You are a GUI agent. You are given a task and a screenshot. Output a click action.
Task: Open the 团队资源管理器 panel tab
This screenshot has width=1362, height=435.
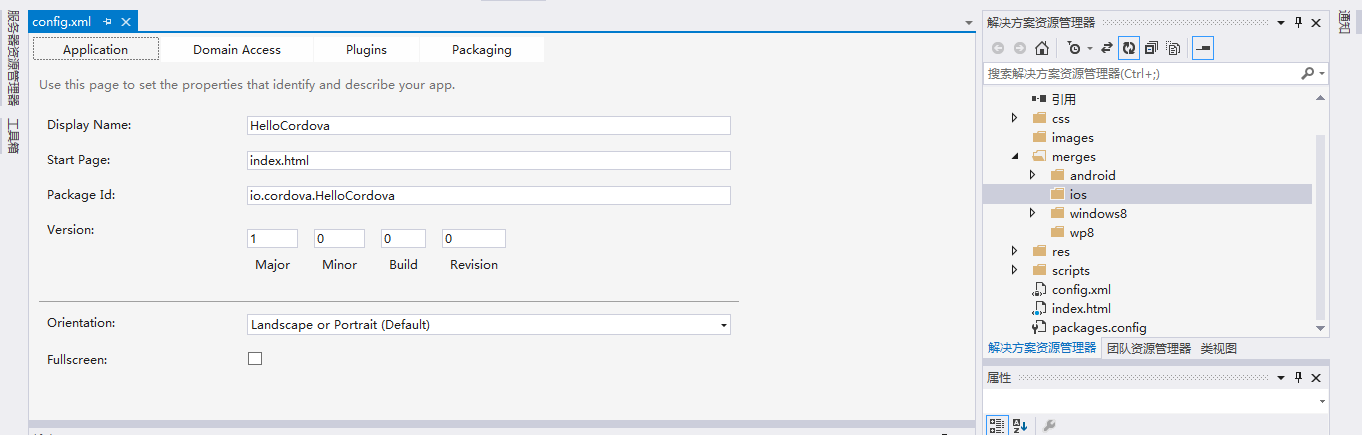tap(1149, 348)
